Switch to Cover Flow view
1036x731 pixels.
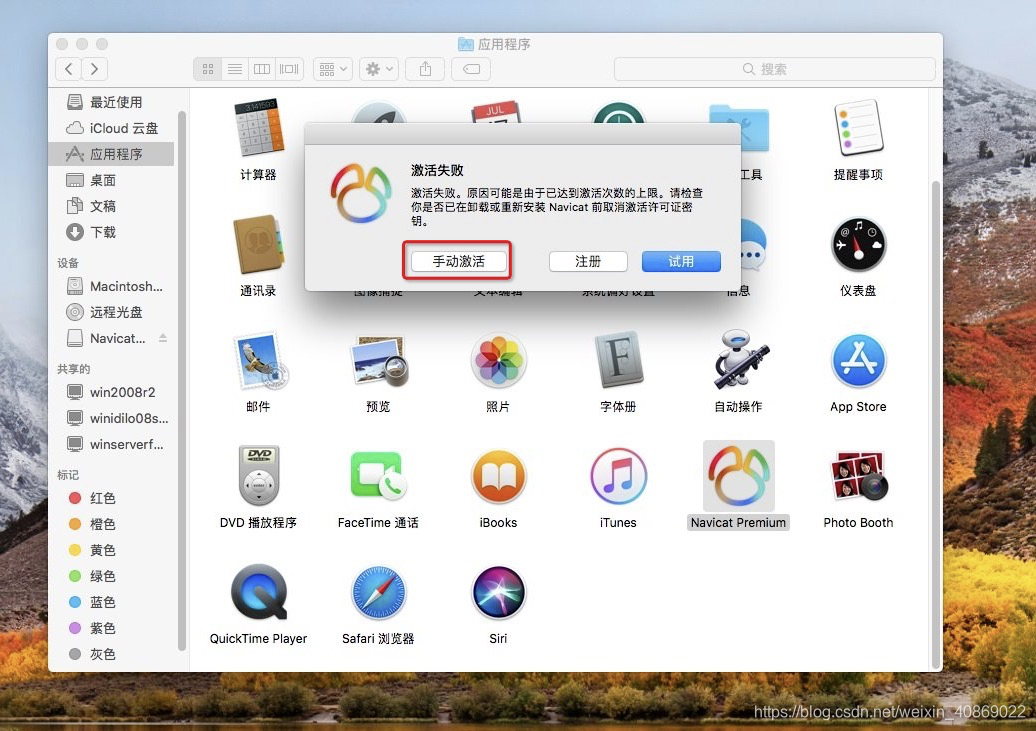(x=289, y=69)
